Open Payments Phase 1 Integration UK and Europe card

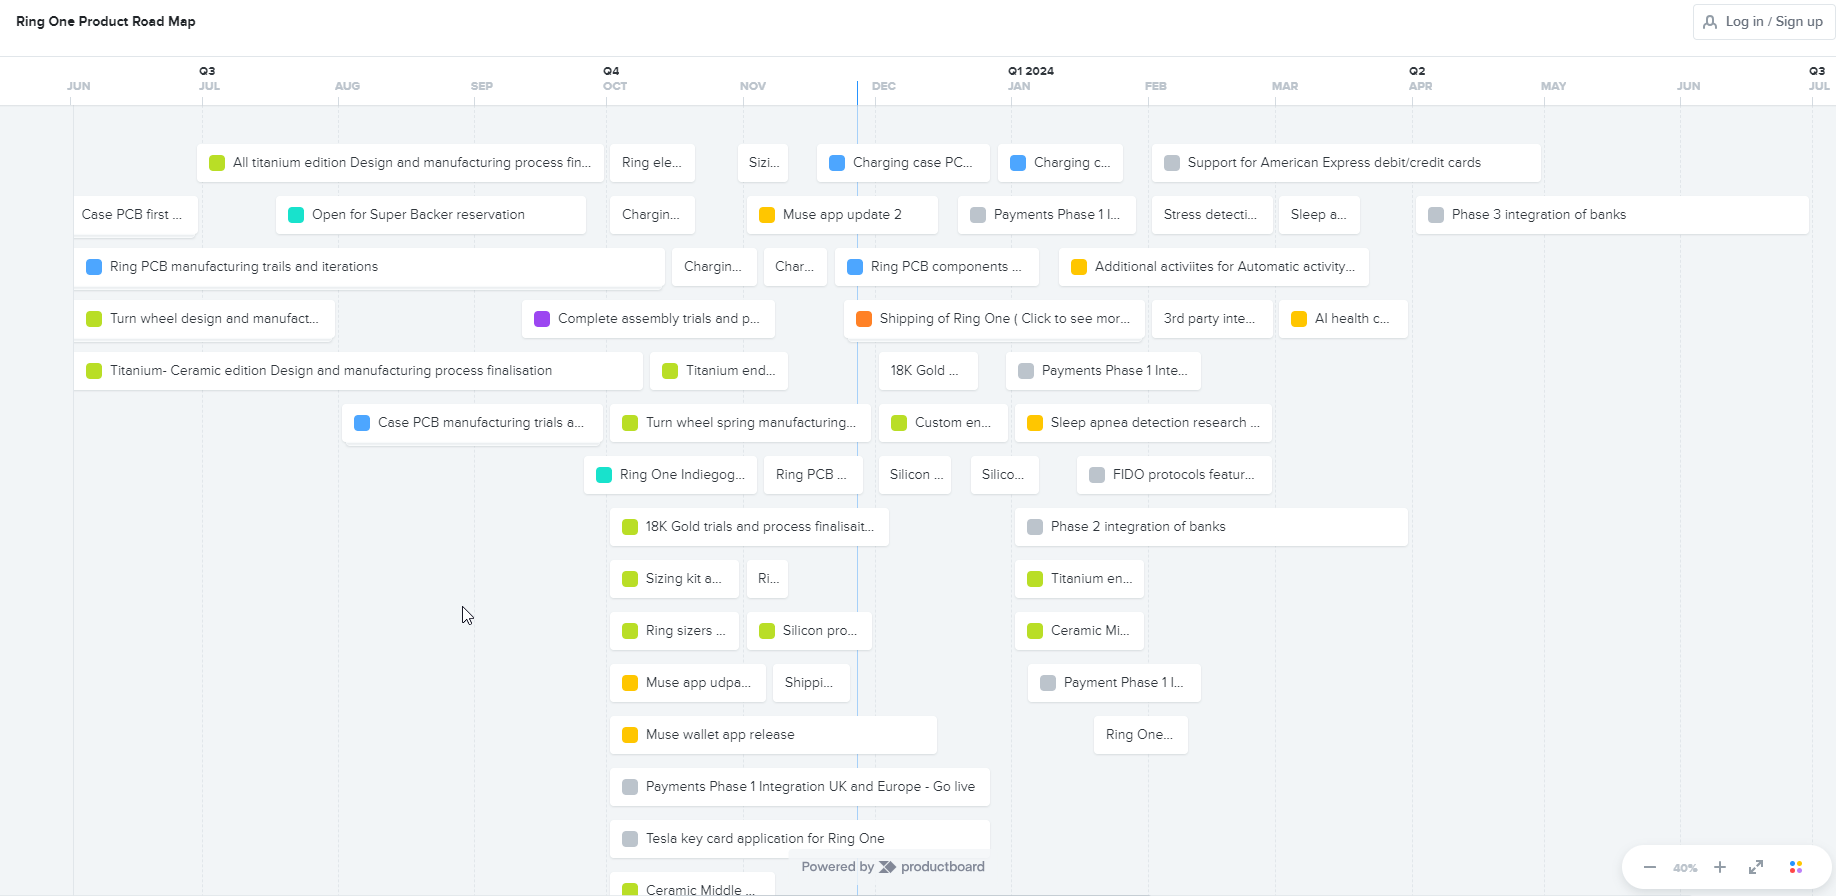click(x=799, y=787)
